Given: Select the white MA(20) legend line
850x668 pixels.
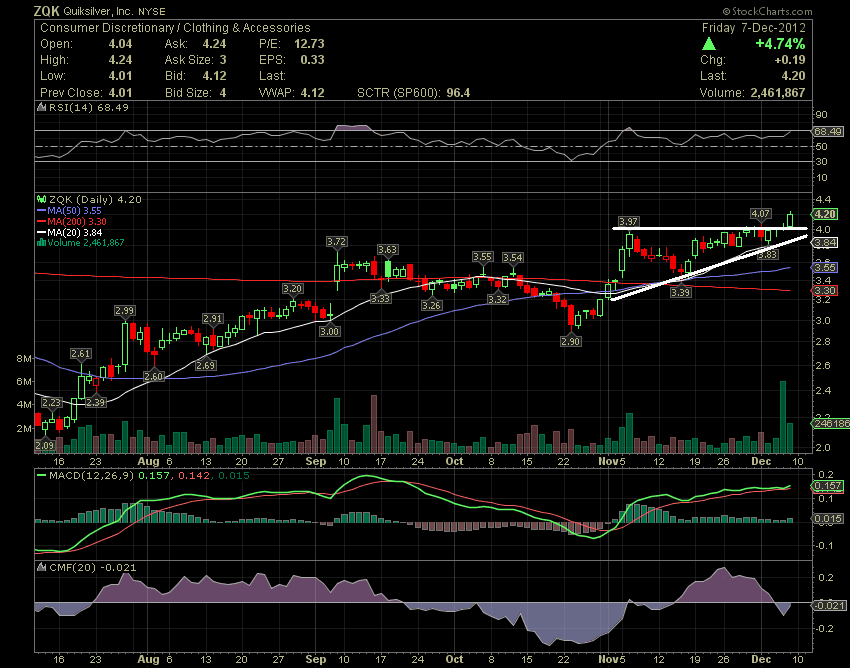Looking at the screenshot, I should click(x=41, y=233).
